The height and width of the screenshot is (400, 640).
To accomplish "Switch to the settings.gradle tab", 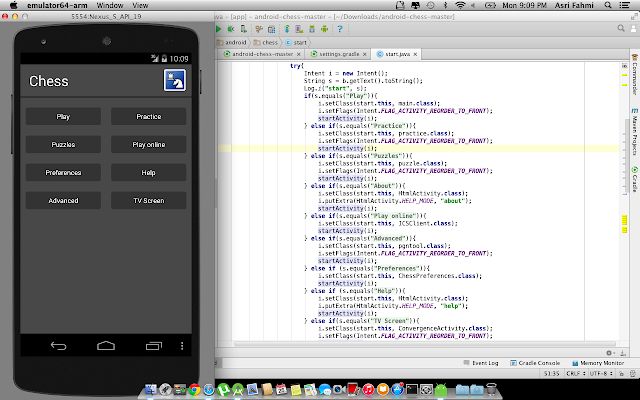I will [x=339, y=54].
